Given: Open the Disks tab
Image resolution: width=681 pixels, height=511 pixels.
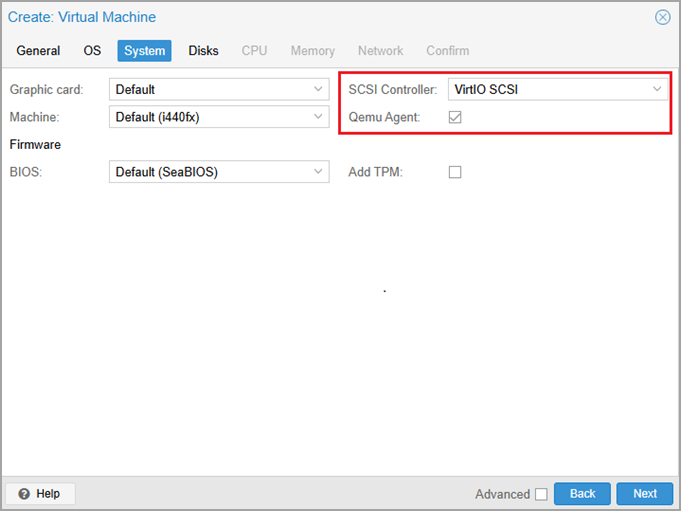Looking at the screenshot, I should (203, 51).
